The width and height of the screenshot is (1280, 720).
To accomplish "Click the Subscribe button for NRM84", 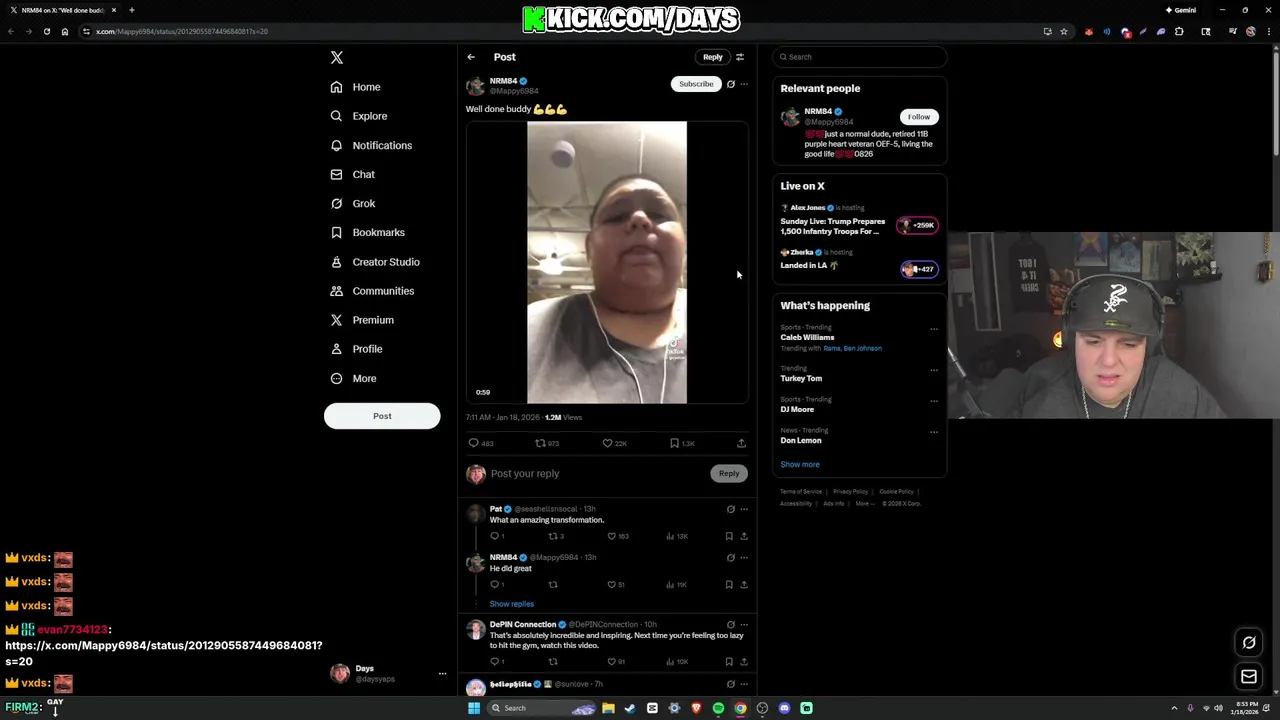I will [696, 84].
